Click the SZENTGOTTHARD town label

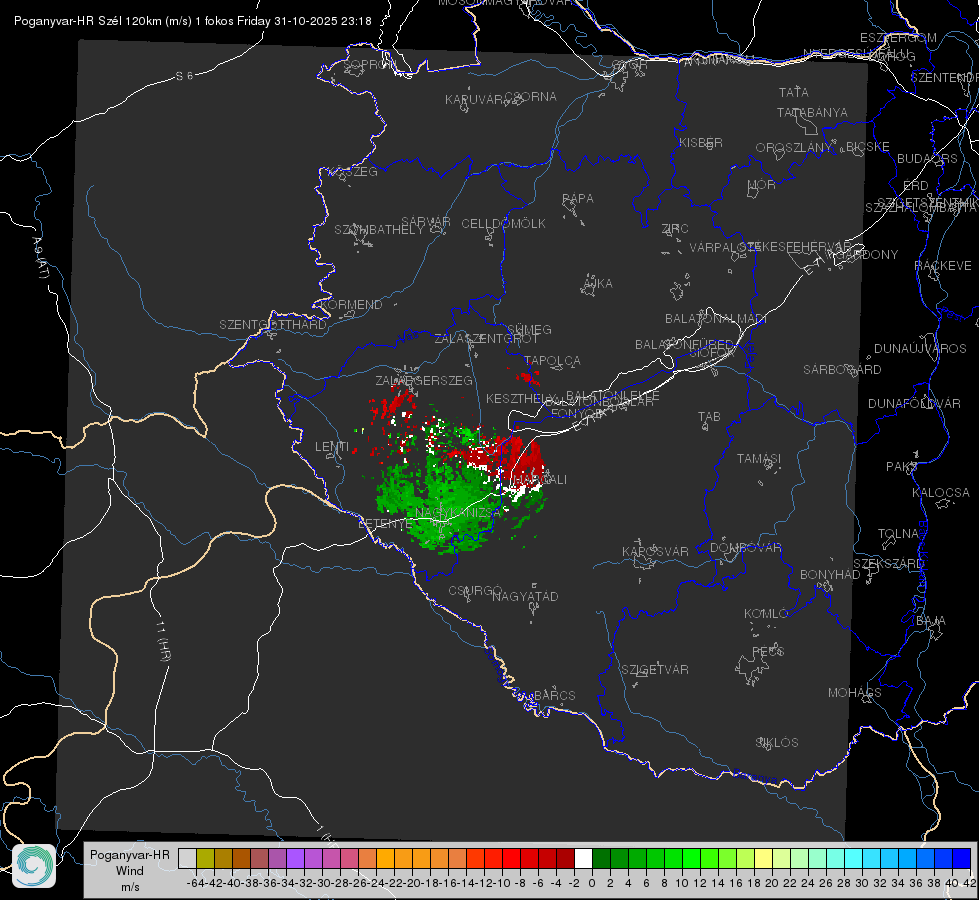tap(273, 325)
